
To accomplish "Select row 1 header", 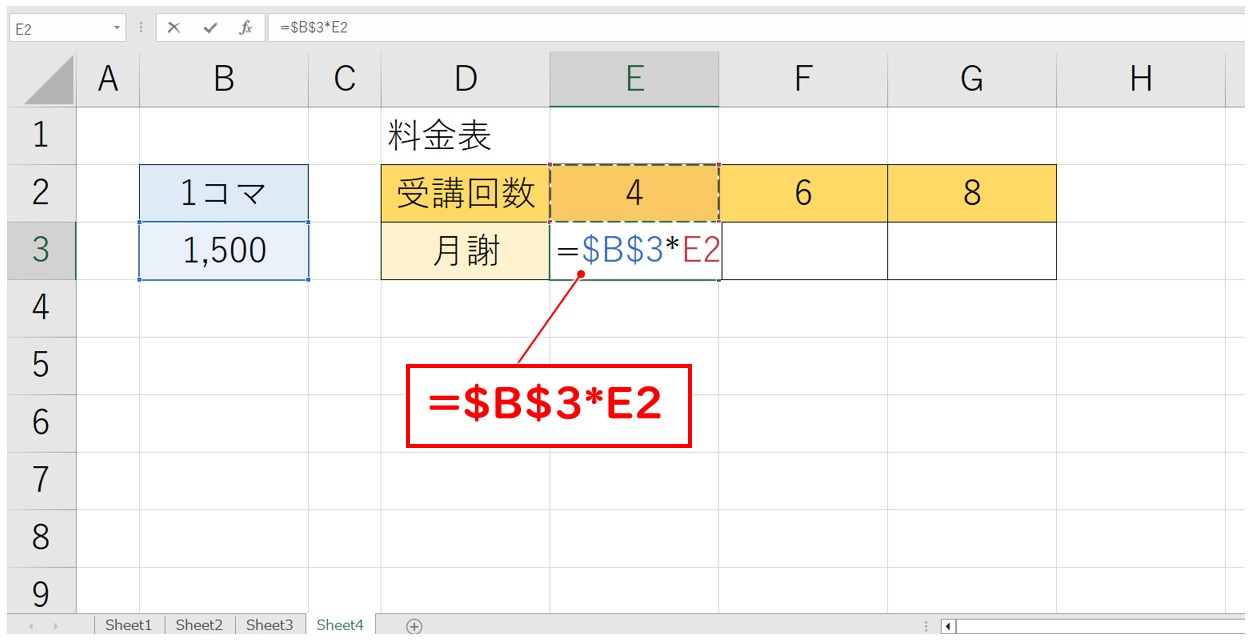I will 41,136.
